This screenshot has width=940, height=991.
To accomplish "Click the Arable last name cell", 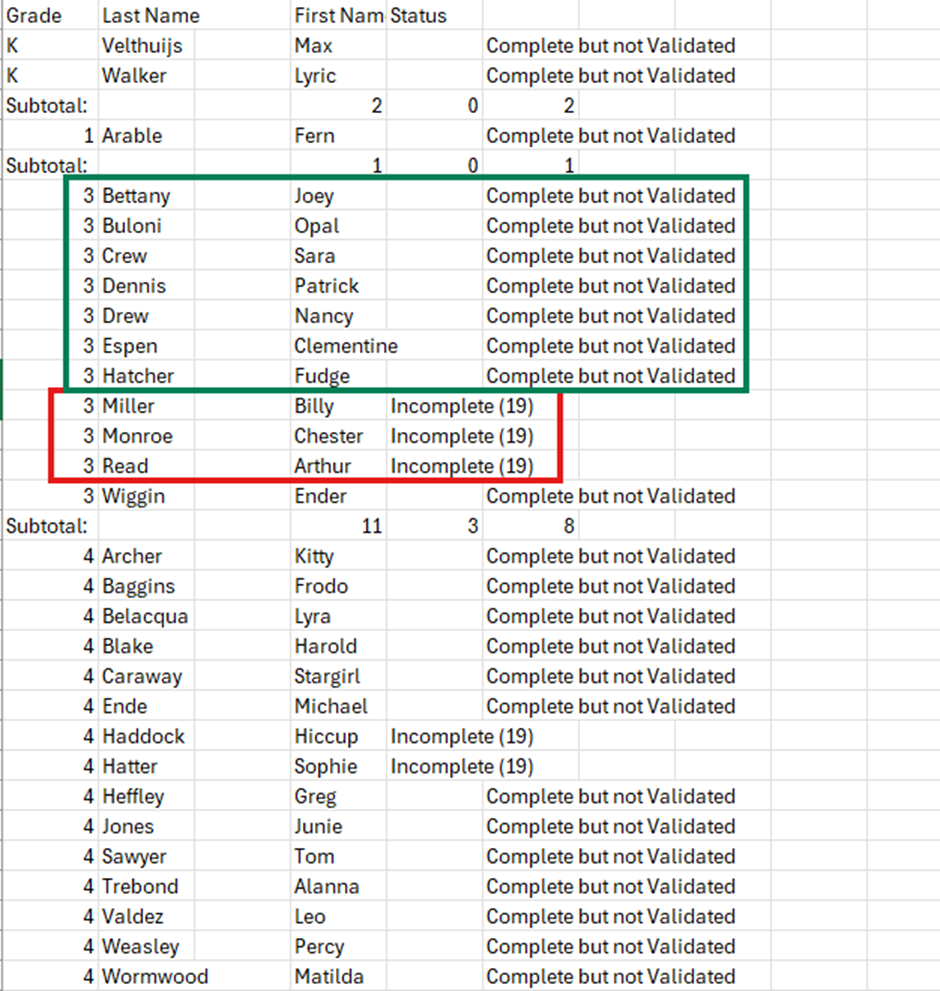I will pyautogui.click(x=147, y=136).
